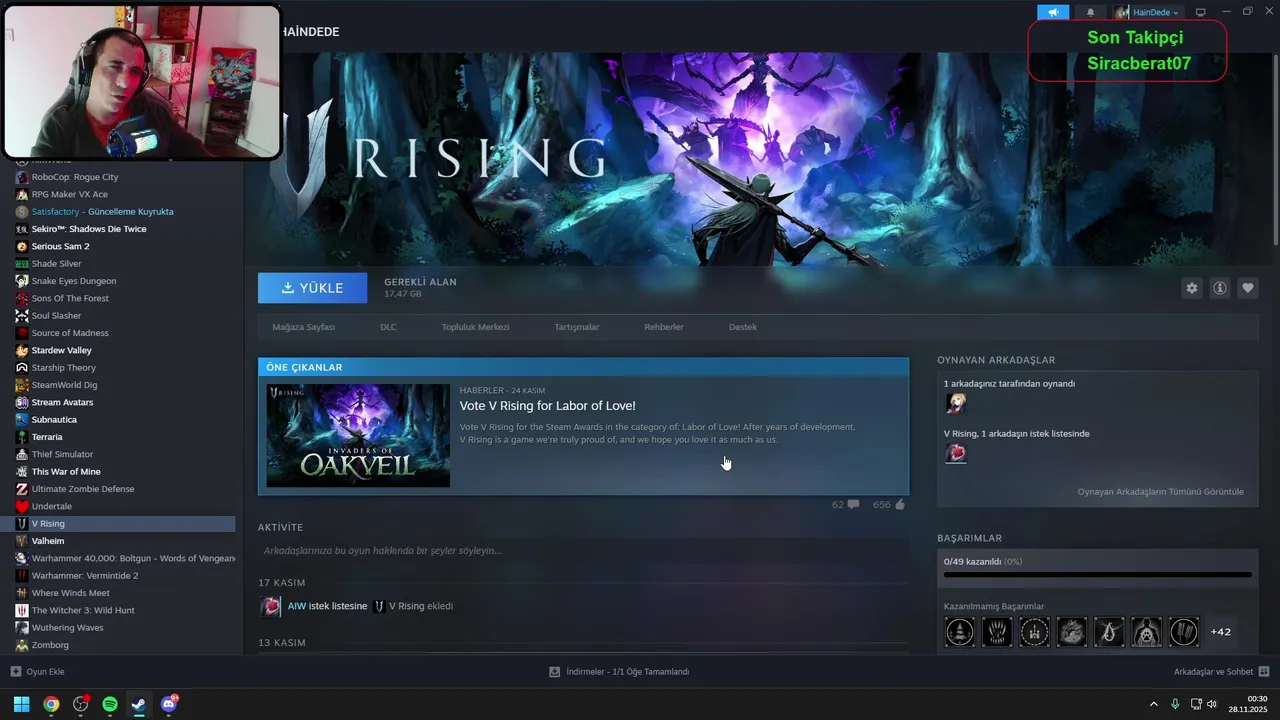Click Oynayan Arkadaşların Tümünü Görüntüle link

coord(1160,492)
